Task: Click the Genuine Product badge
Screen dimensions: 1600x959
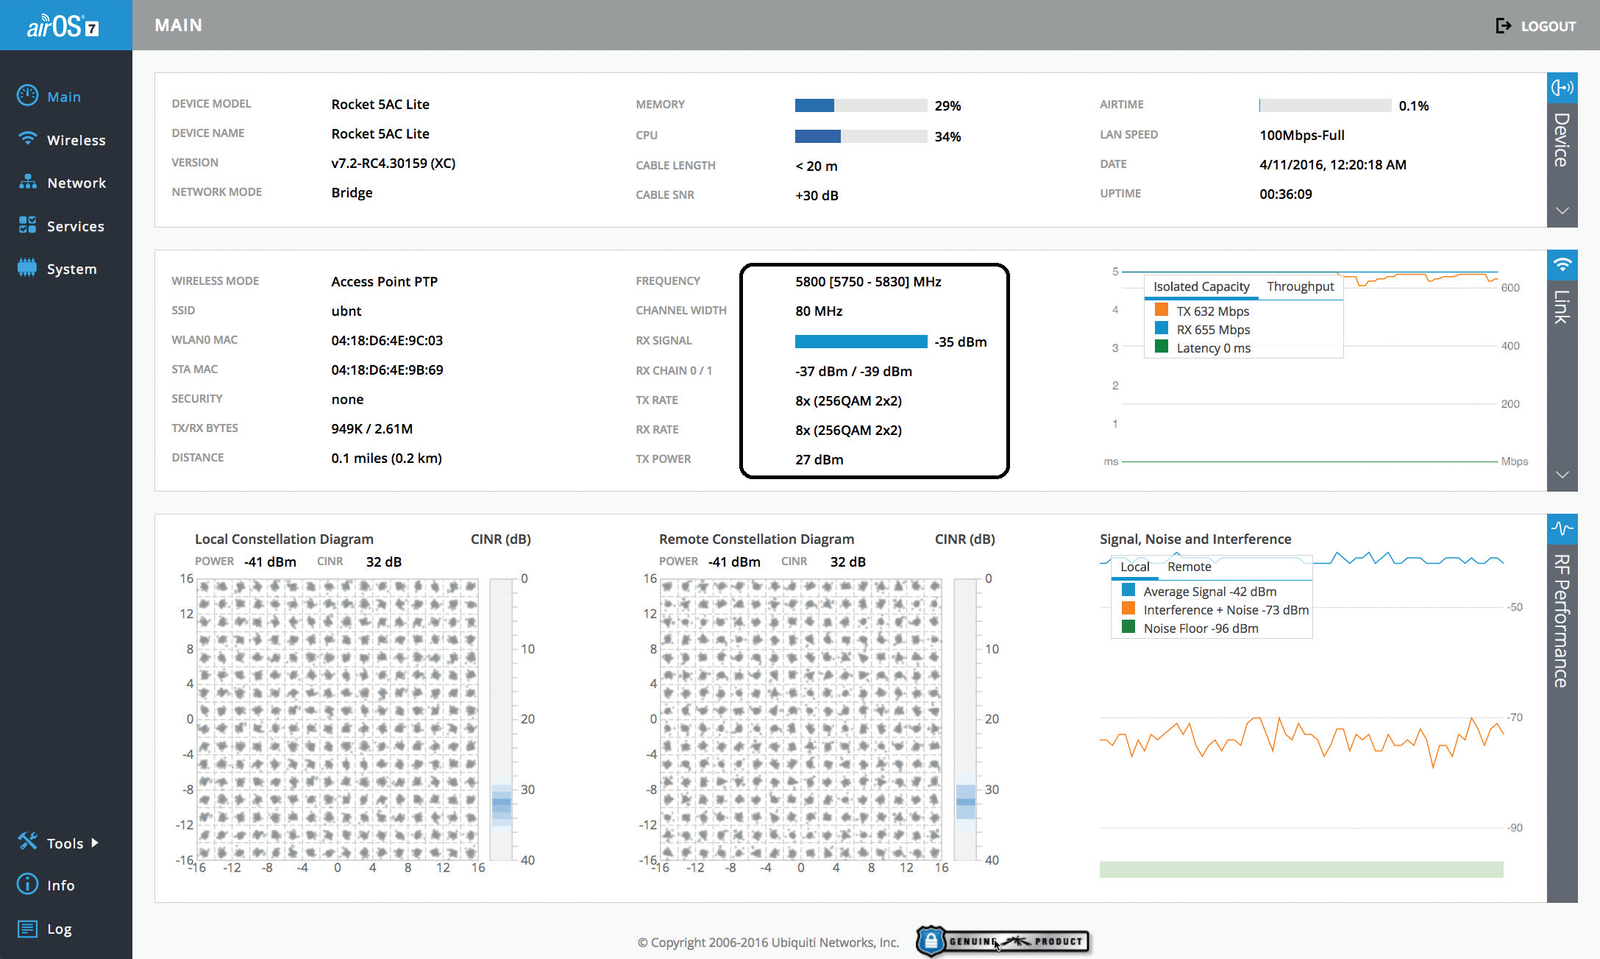Action: [x=1003, y=941]
